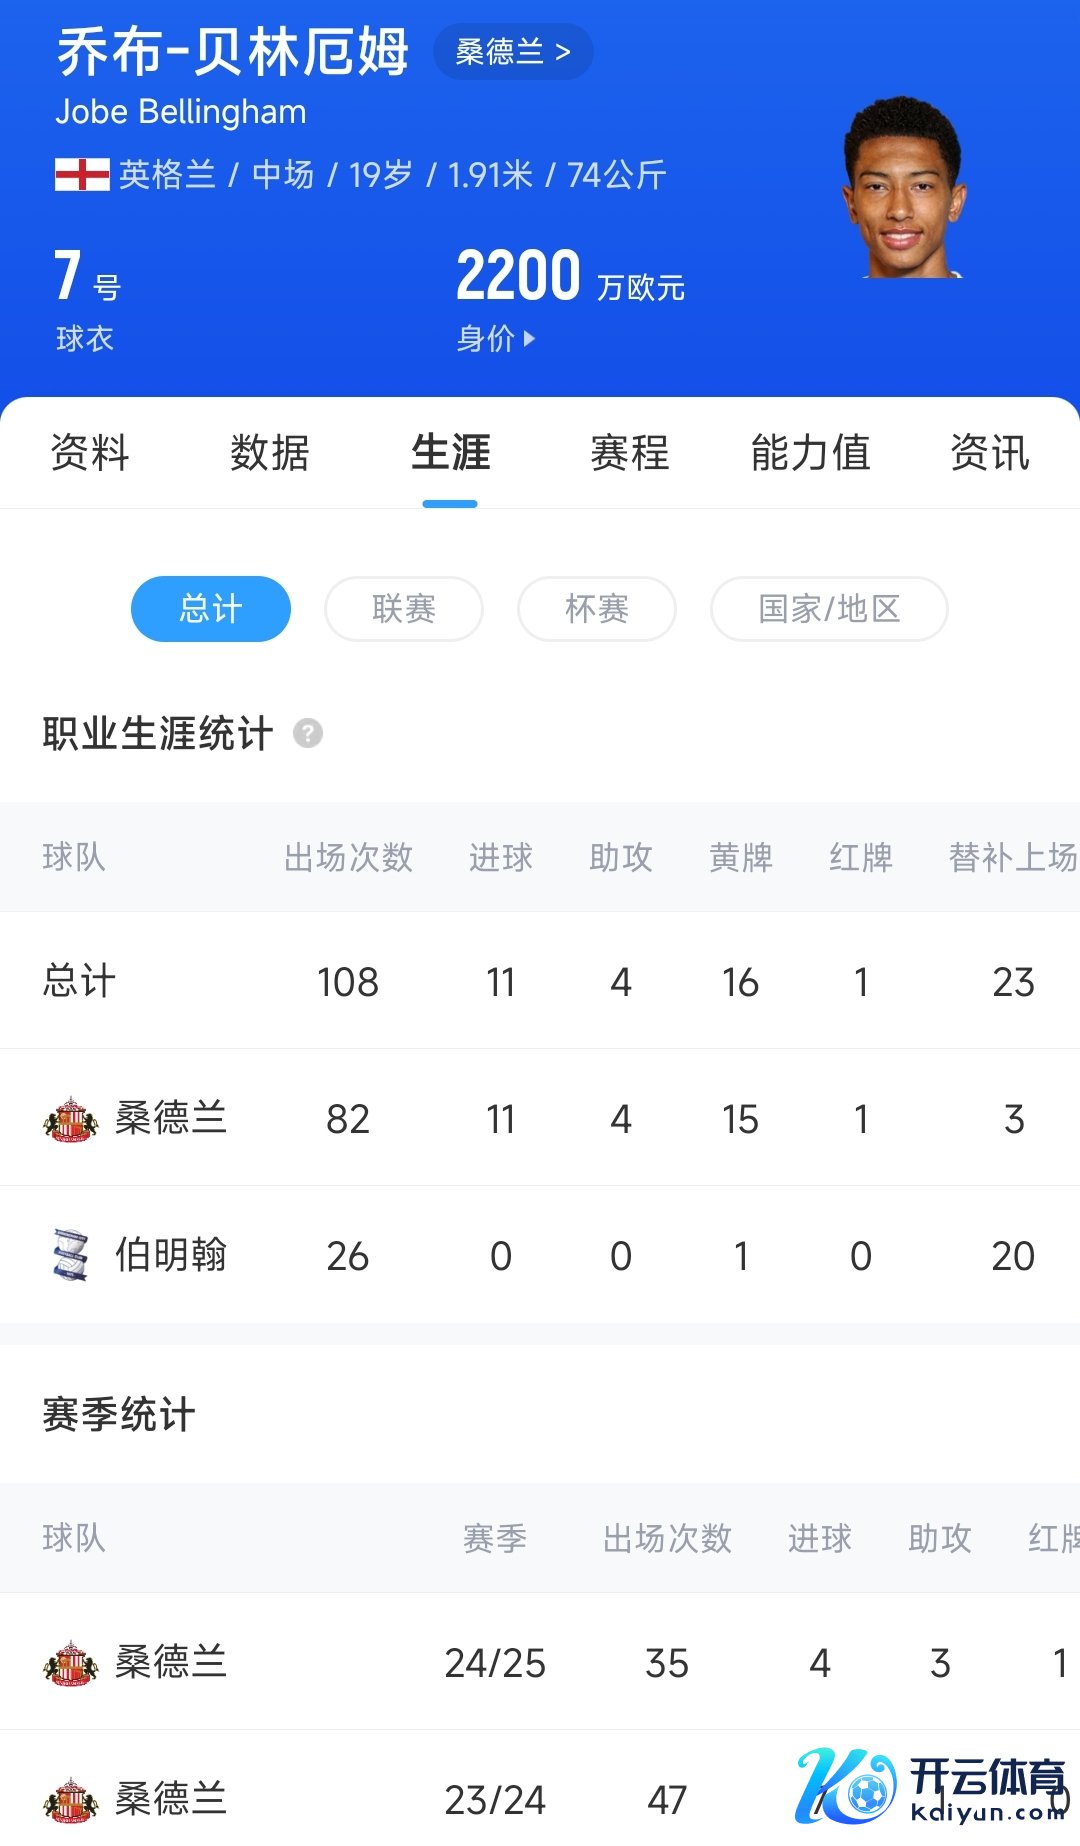Select the 国家/地区 filter pill
Viewport: 1080px width, 1846px height.
[x=829, y=609]
